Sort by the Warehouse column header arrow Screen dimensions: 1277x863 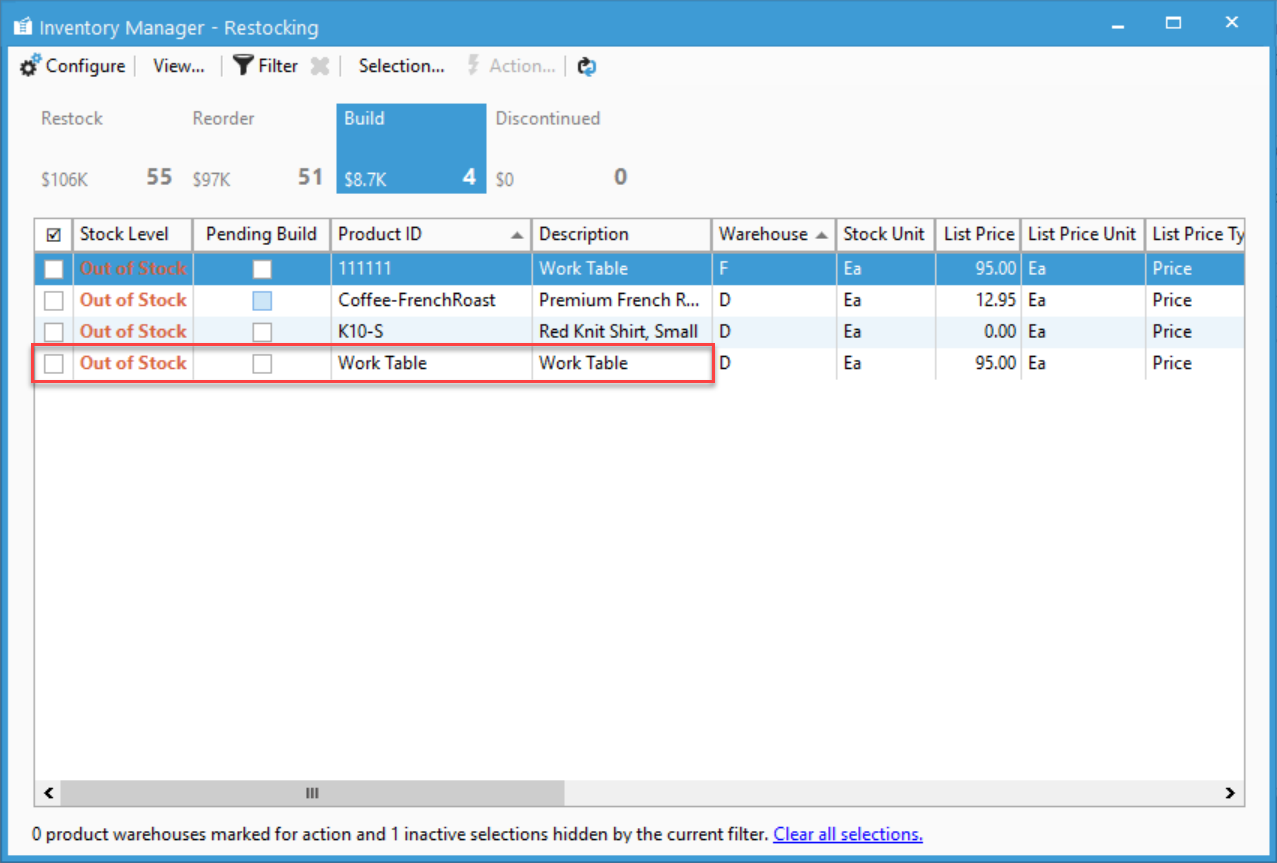pos(821,236)
